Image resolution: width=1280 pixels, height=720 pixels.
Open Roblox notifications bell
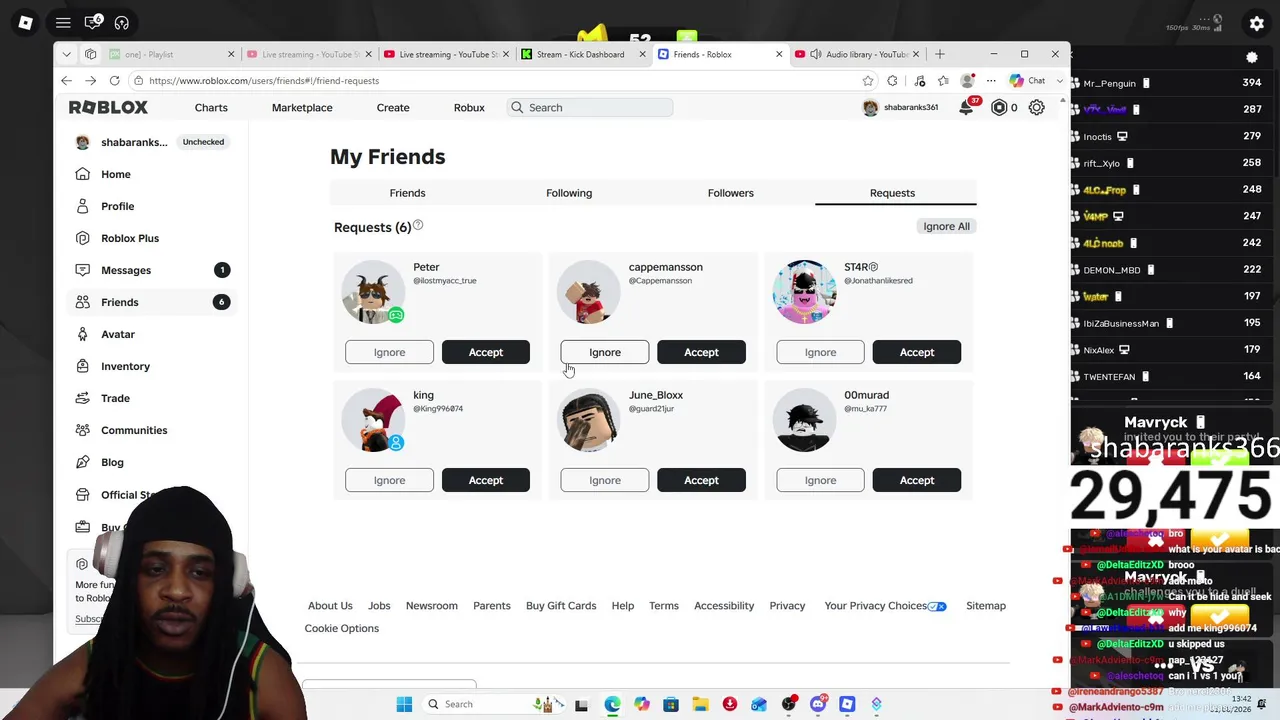[966, 107]
